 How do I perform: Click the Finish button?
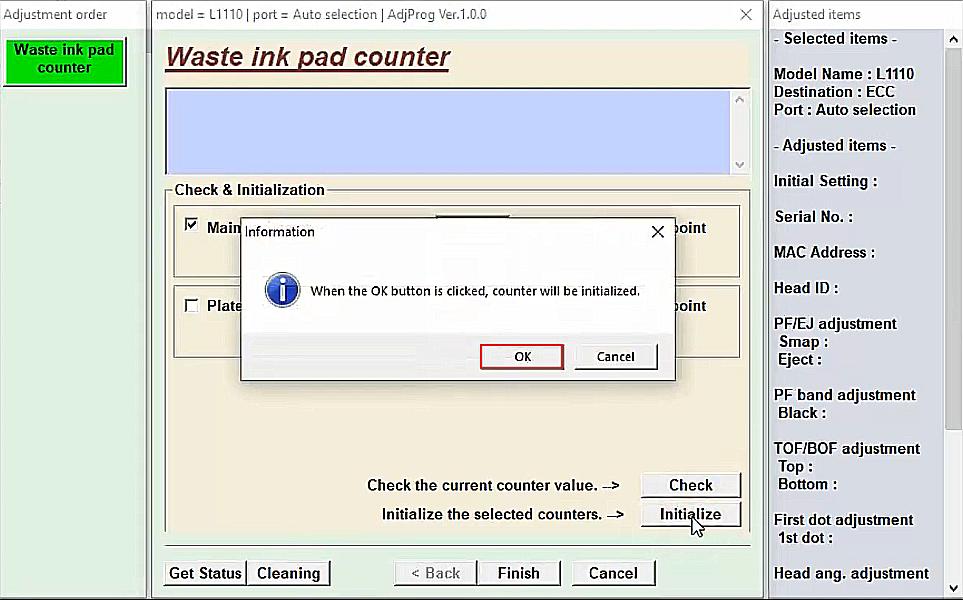[x=518, y=573]
